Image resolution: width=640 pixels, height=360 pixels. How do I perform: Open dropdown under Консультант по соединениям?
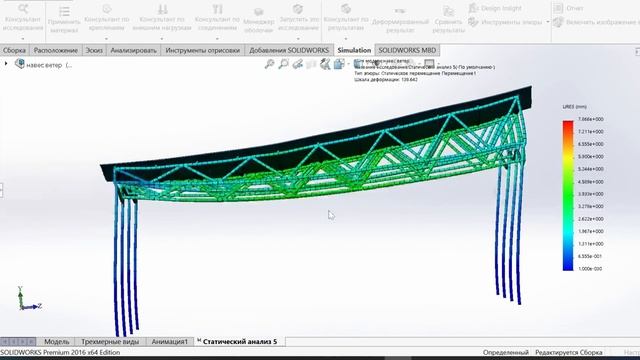[217, 38]
